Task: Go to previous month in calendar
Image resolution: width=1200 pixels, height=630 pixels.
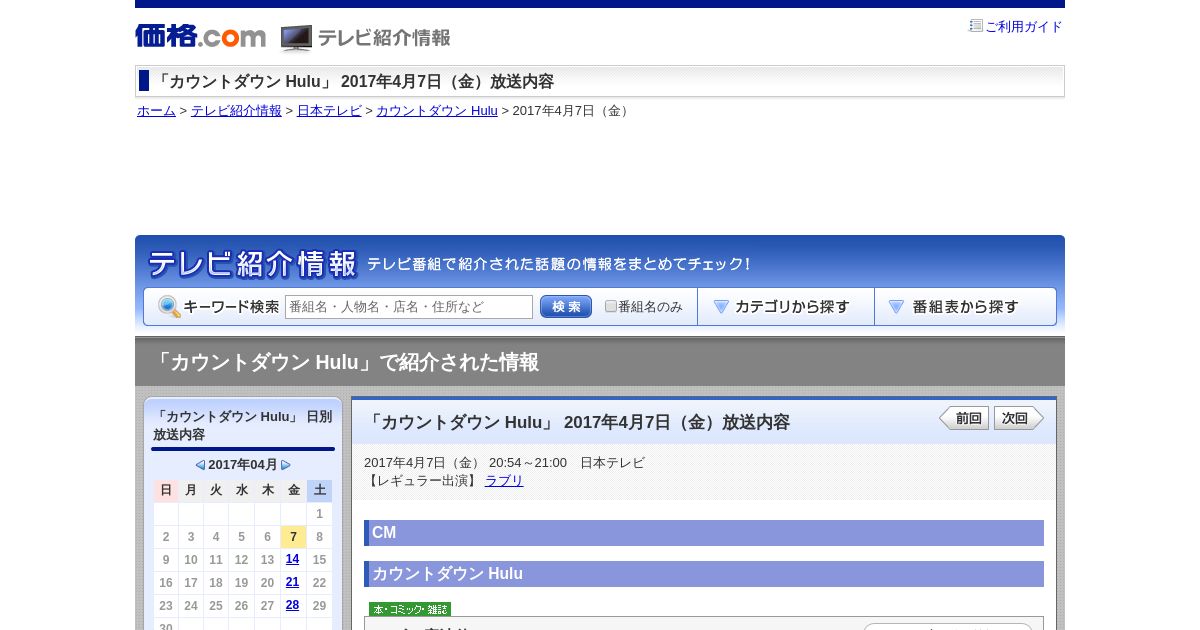Action: (x=200, y=465)
